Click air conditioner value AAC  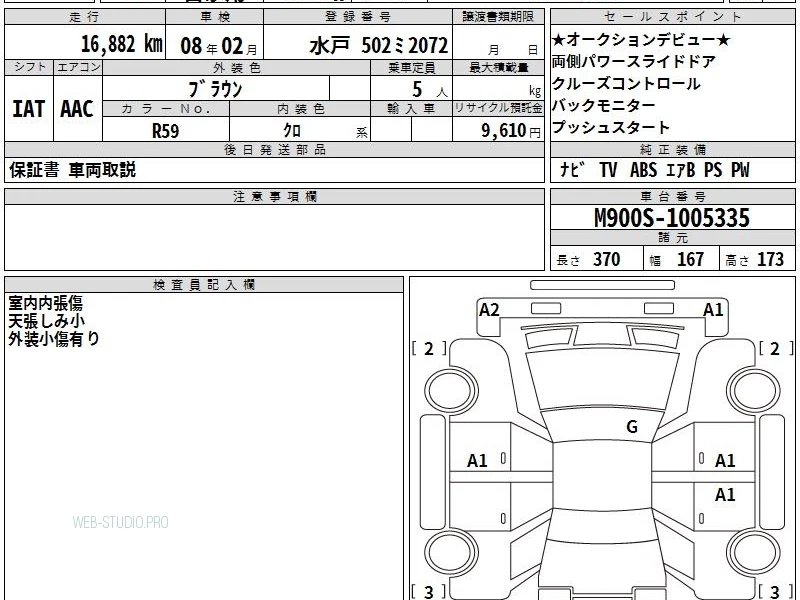(77, 109)
